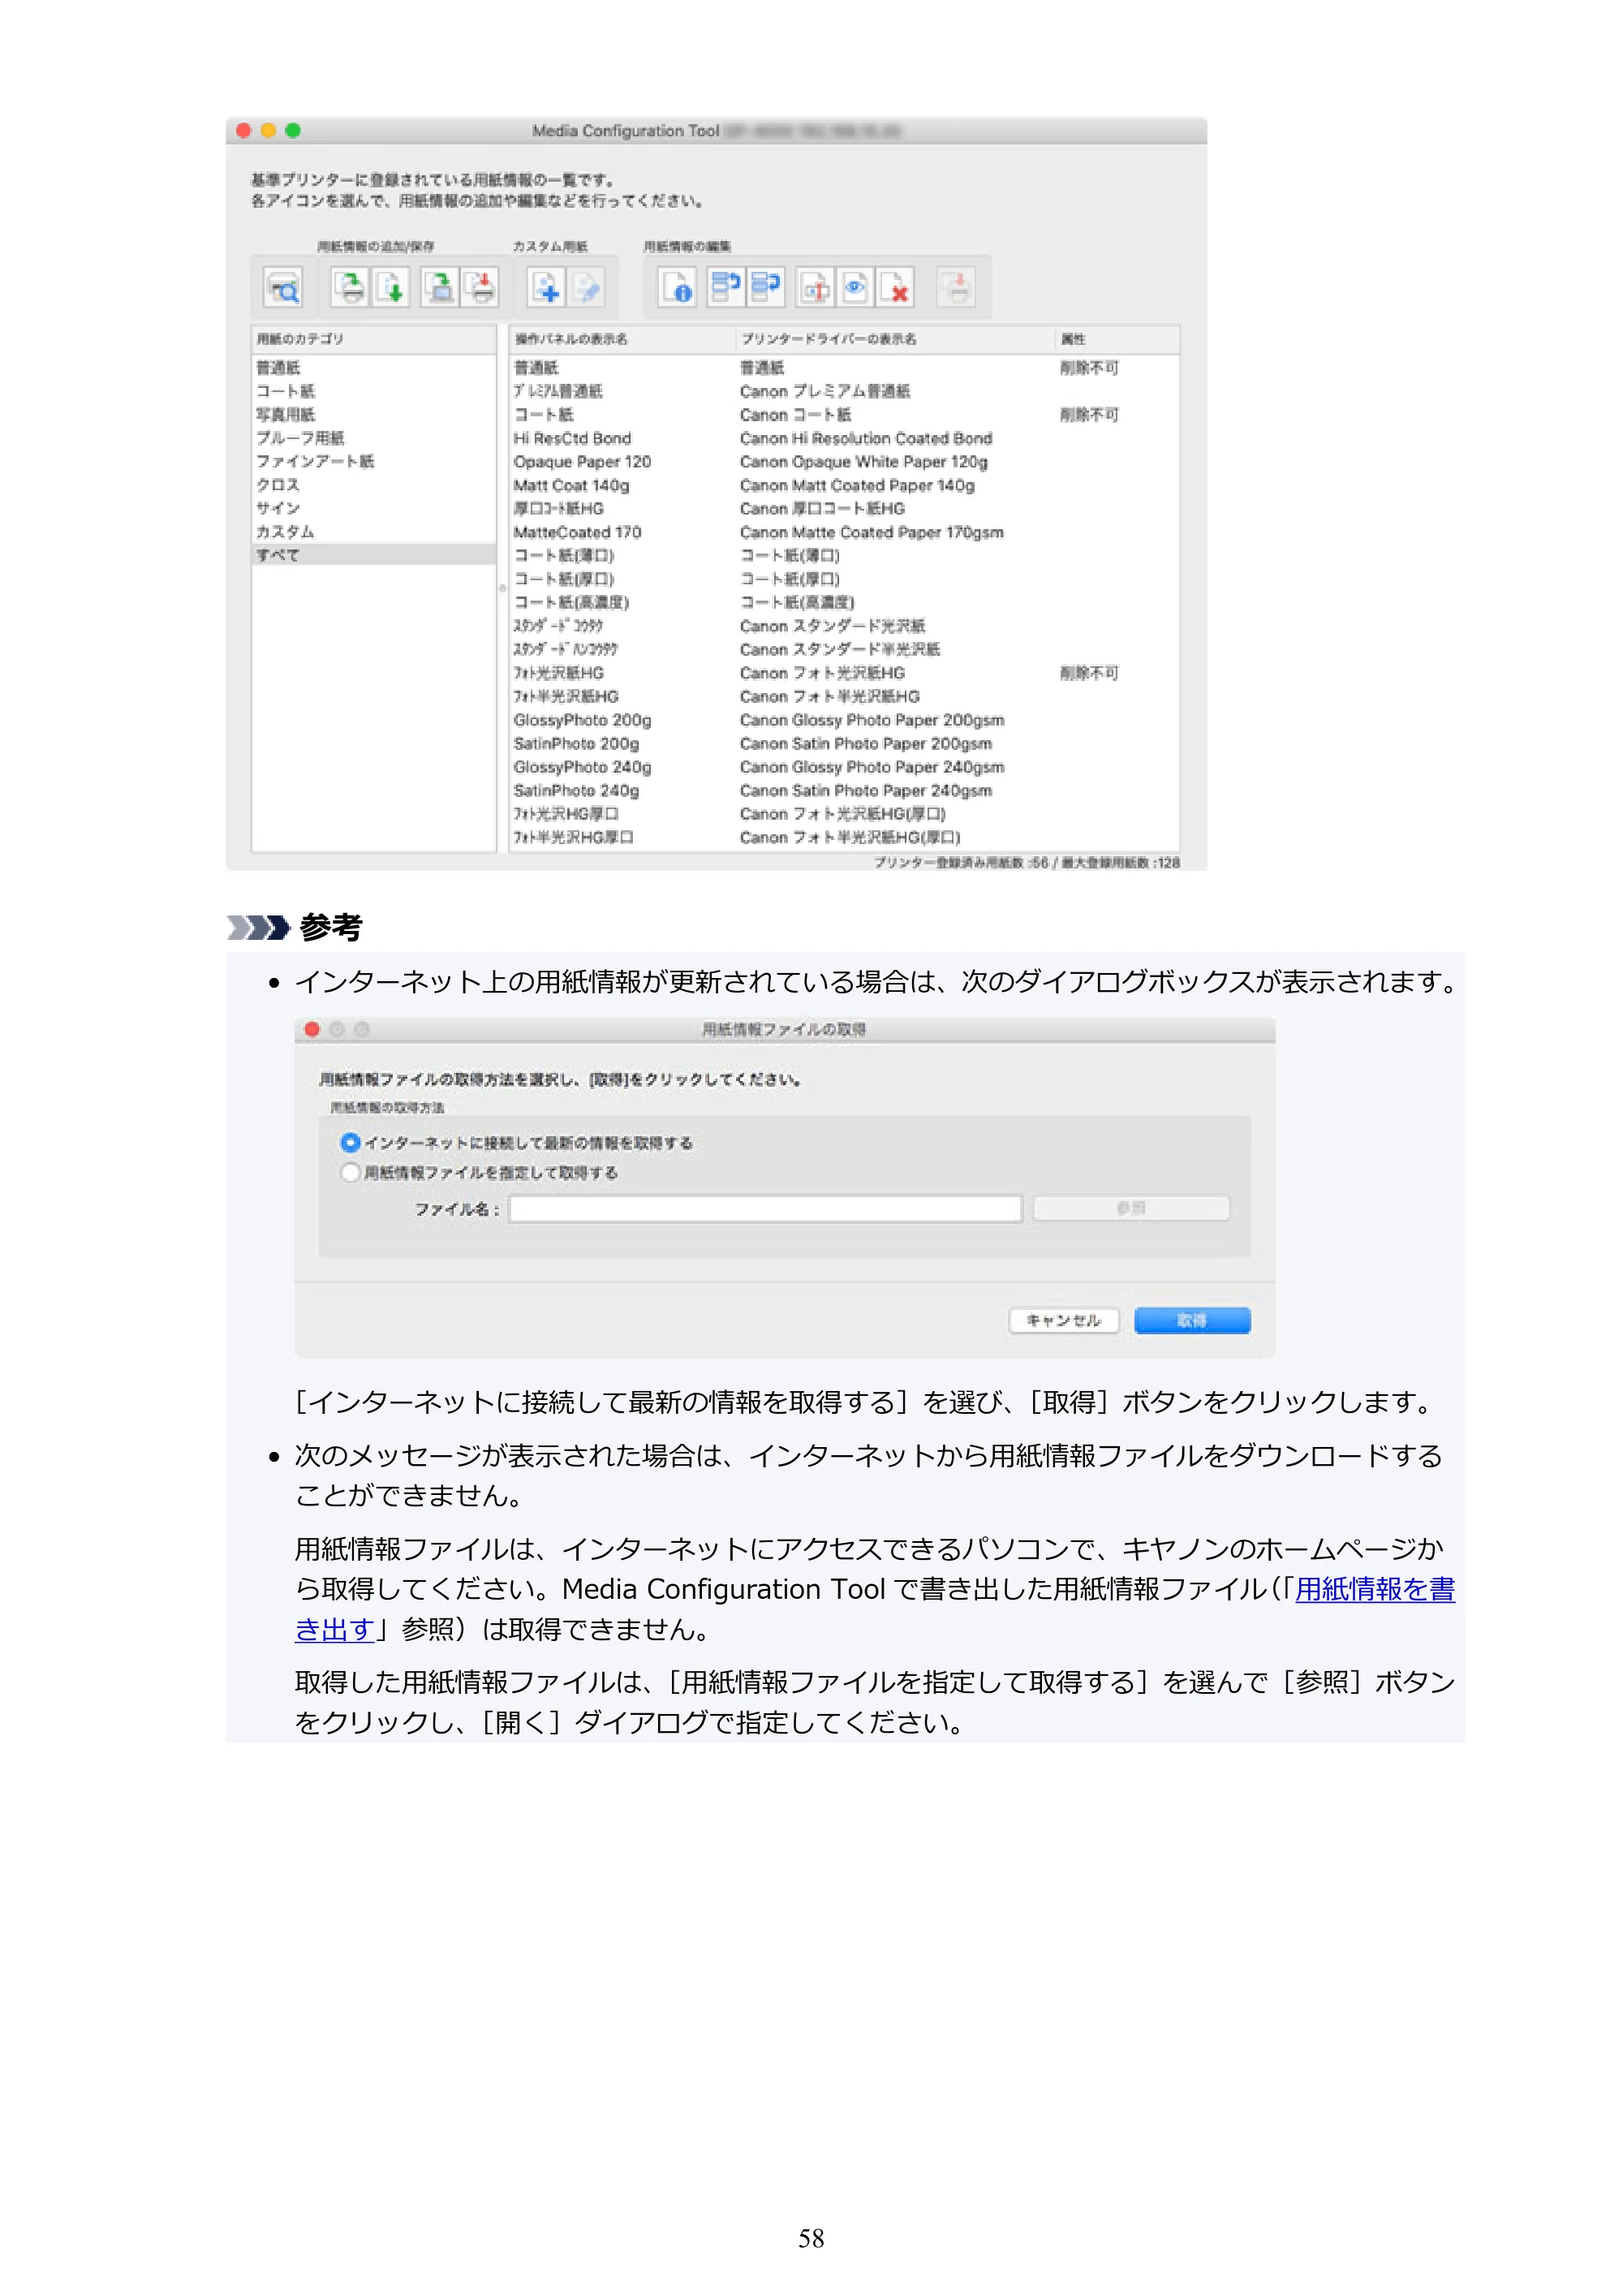Viewport: 1623px width, 2296px height.
Task: Click the printer-to-computer export icon
Action: 439,288
